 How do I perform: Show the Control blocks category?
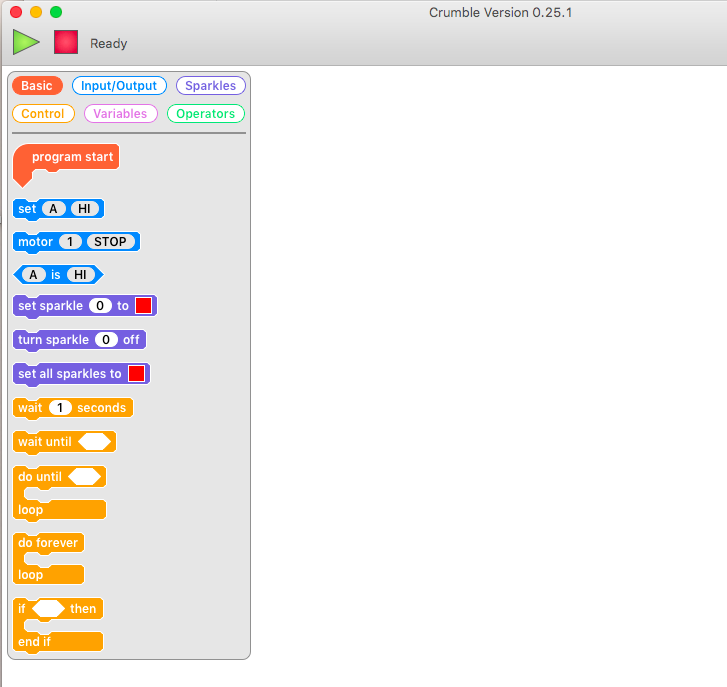click(x=43, y=114)
